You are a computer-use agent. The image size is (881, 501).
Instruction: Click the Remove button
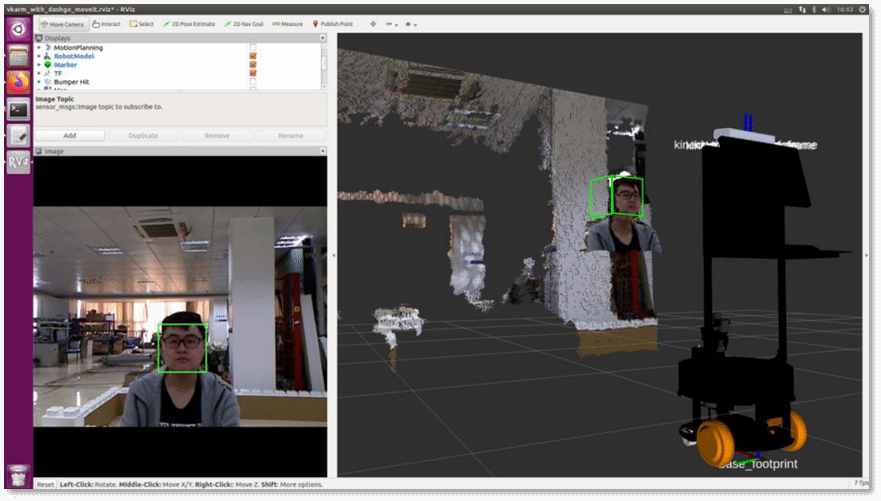217,135
